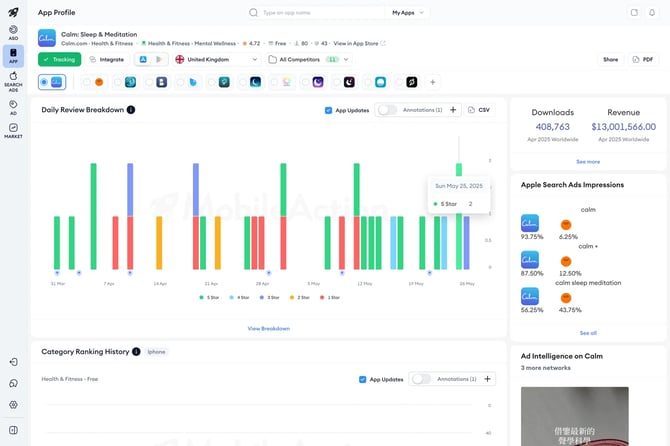Open the APP section in sidebar
670x446 pixels.
[x=13, y=56]
